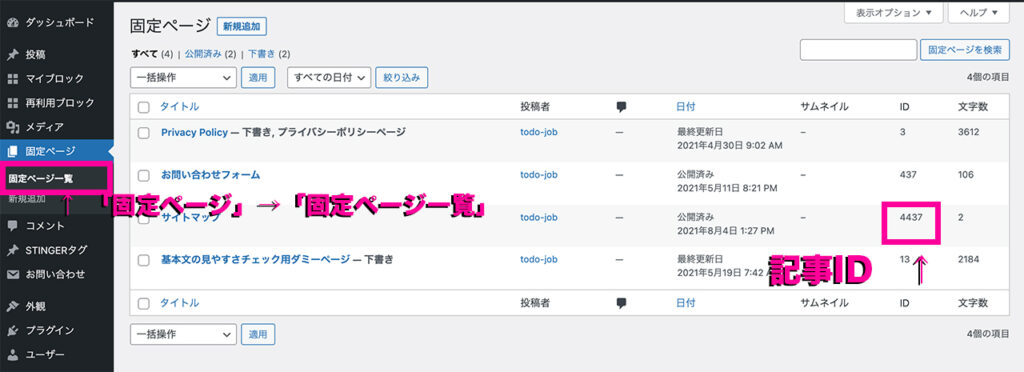Click the 投稿 pin icon in sidebar
Viewport: 1024px width, 372px height.
12,55
